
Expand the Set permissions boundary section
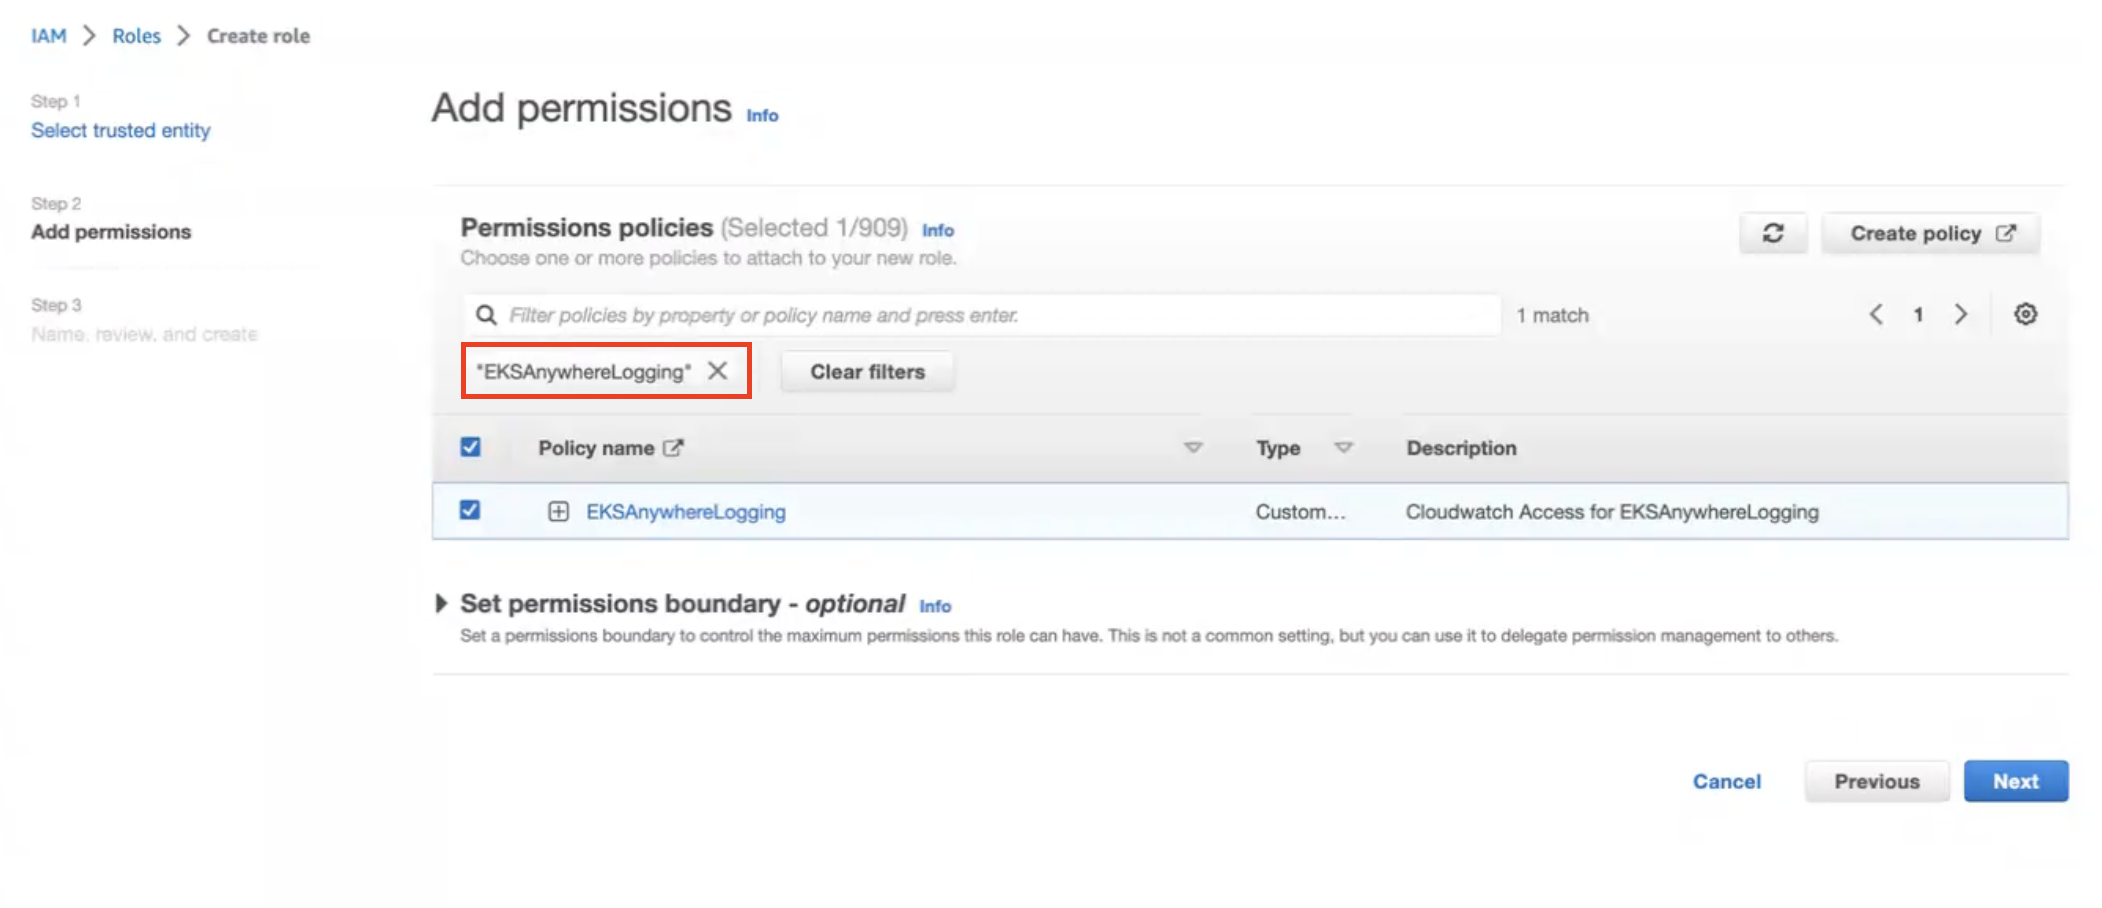click(x=443, y=603)
